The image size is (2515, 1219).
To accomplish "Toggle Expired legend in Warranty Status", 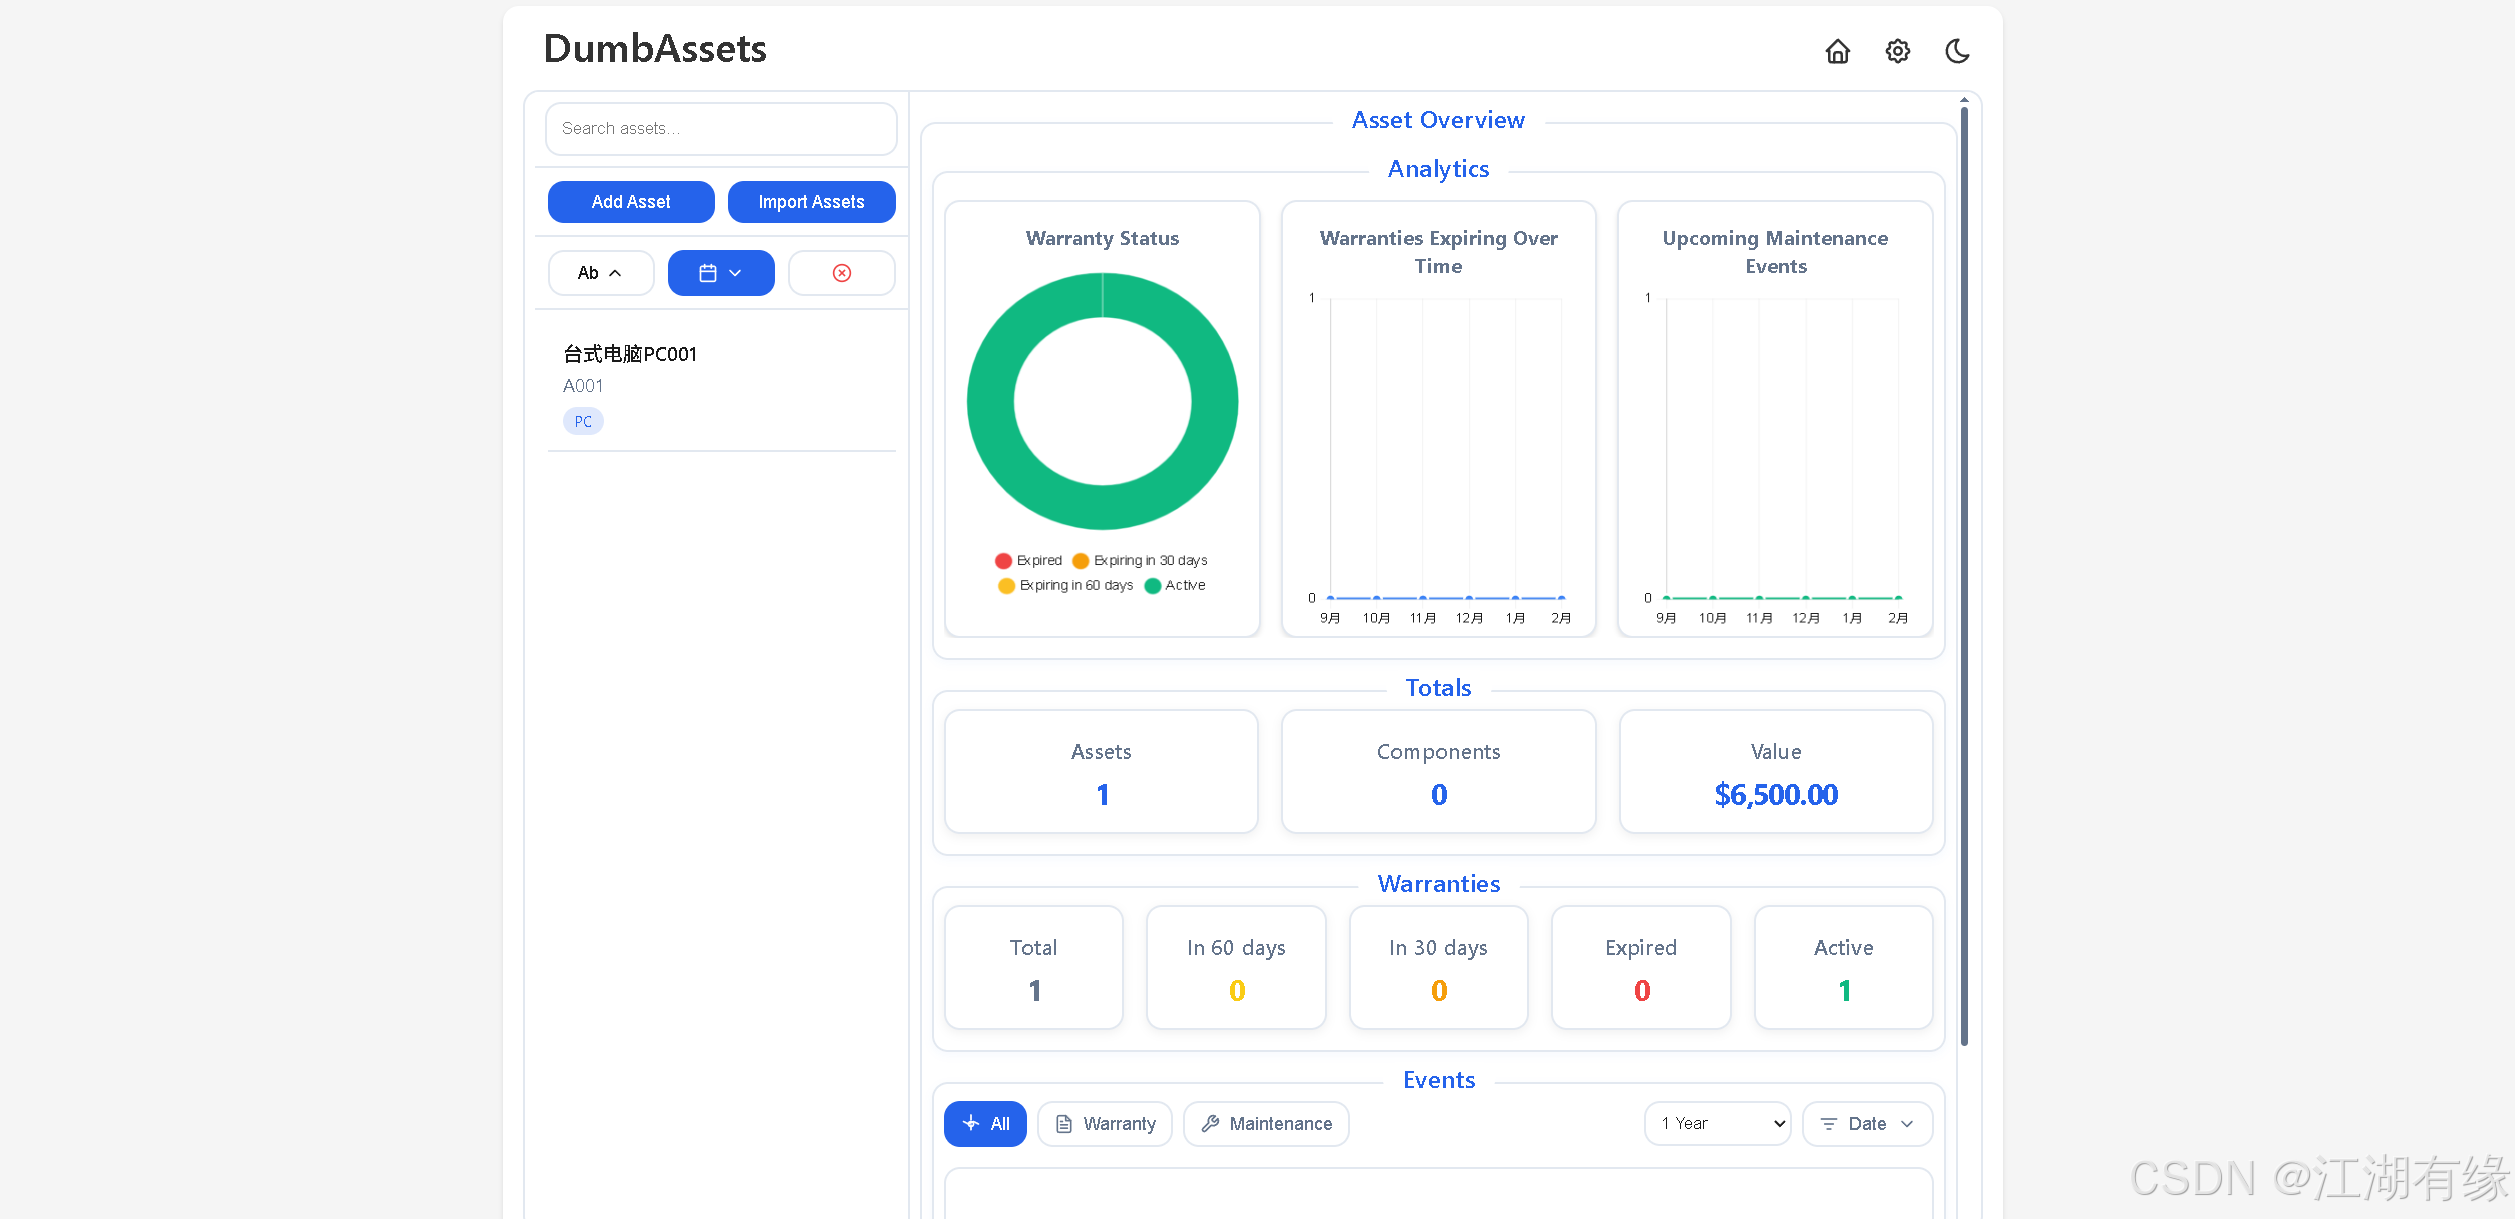I will tap(1029, 561).
